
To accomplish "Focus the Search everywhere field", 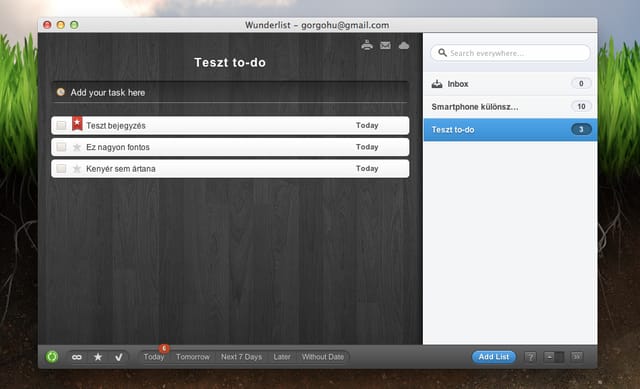I will point(510,53).
